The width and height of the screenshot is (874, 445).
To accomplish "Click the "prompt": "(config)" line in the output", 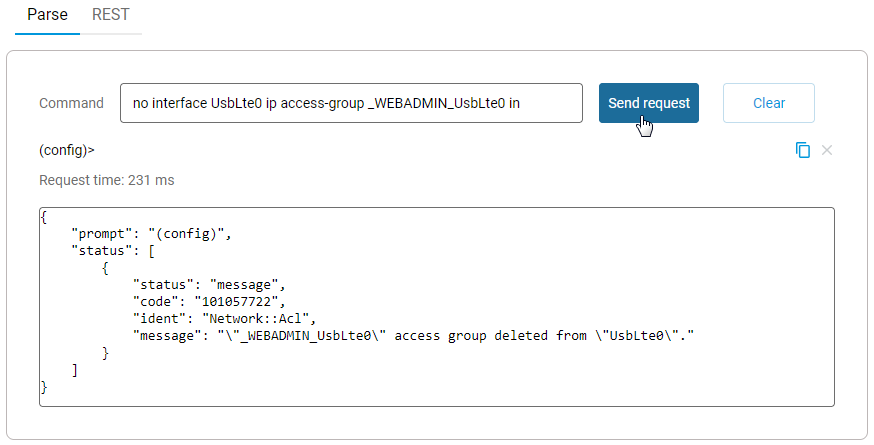I will coord(152,233).
